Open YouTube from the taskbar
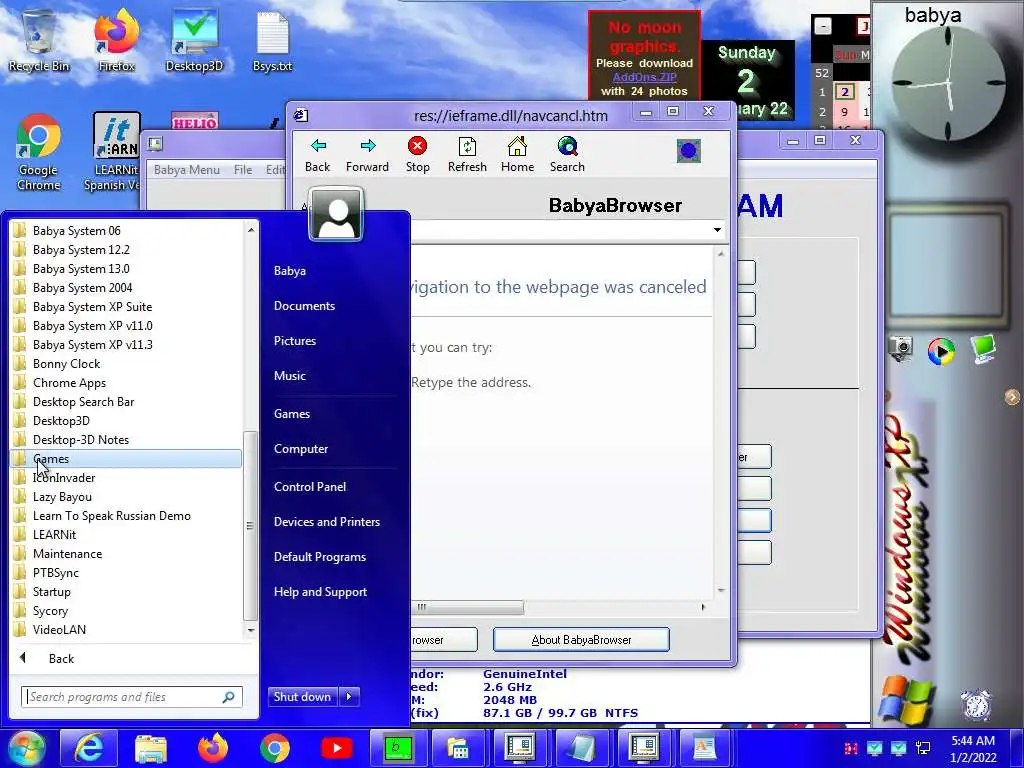Screen dimensions: 1024x768 click(x=337, y=748)
